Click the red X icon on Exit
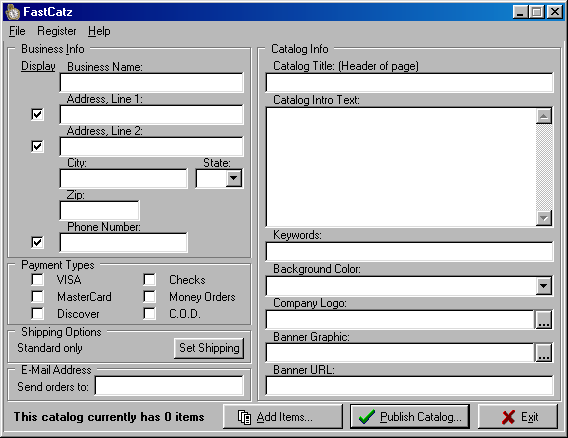The width and height of the screenshot is (568, 438). point(509,417)
